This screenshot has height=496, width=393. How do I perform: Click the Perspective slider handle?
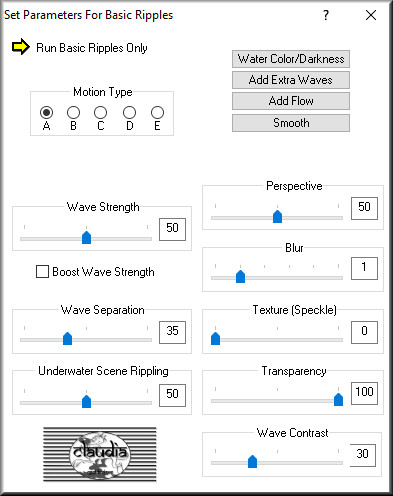click(x=277, y=216)
